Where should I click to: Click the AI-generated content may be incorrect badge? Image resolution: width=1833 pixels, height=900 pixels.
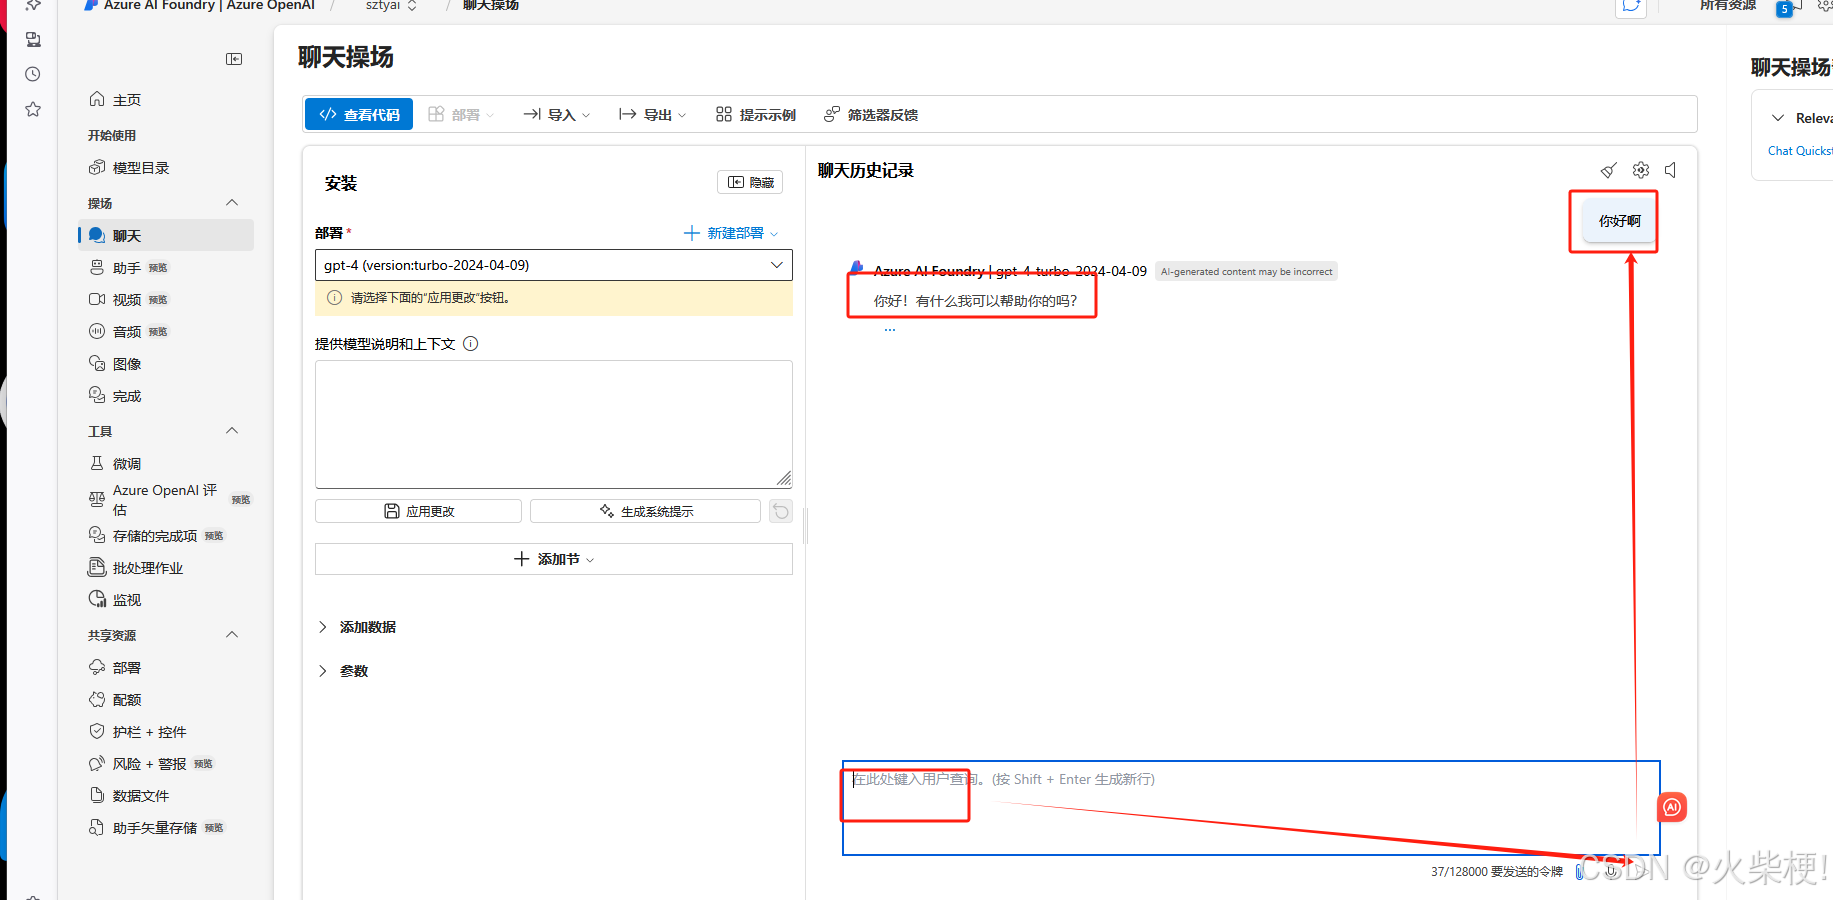pos(1246,271)
